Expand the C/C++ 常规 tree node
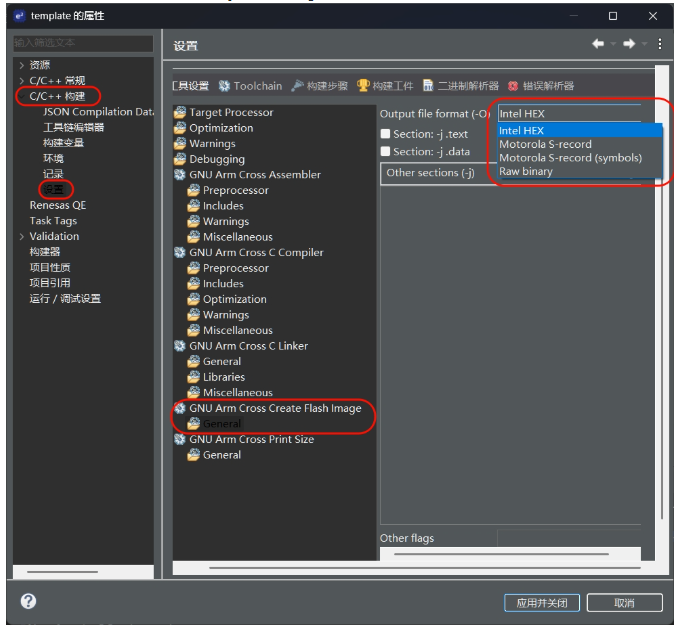This screenshot has width=677, height=629. (22, 81)
